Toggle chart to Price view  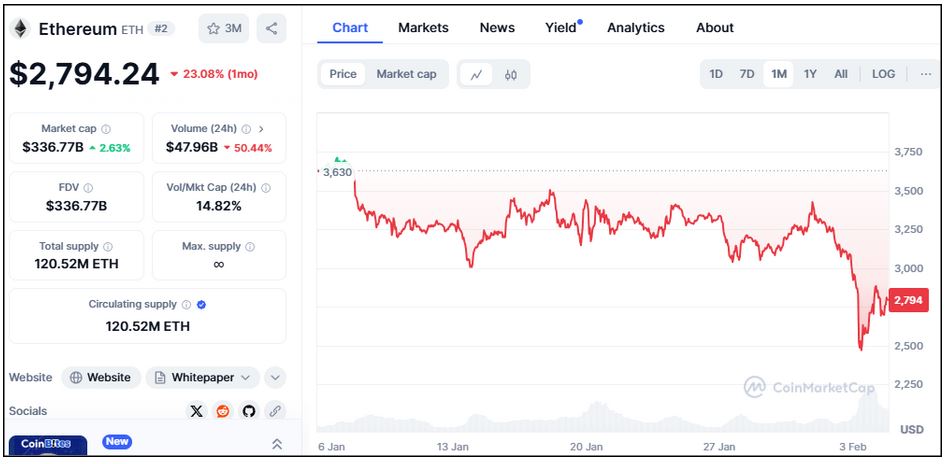click(343, 74)
